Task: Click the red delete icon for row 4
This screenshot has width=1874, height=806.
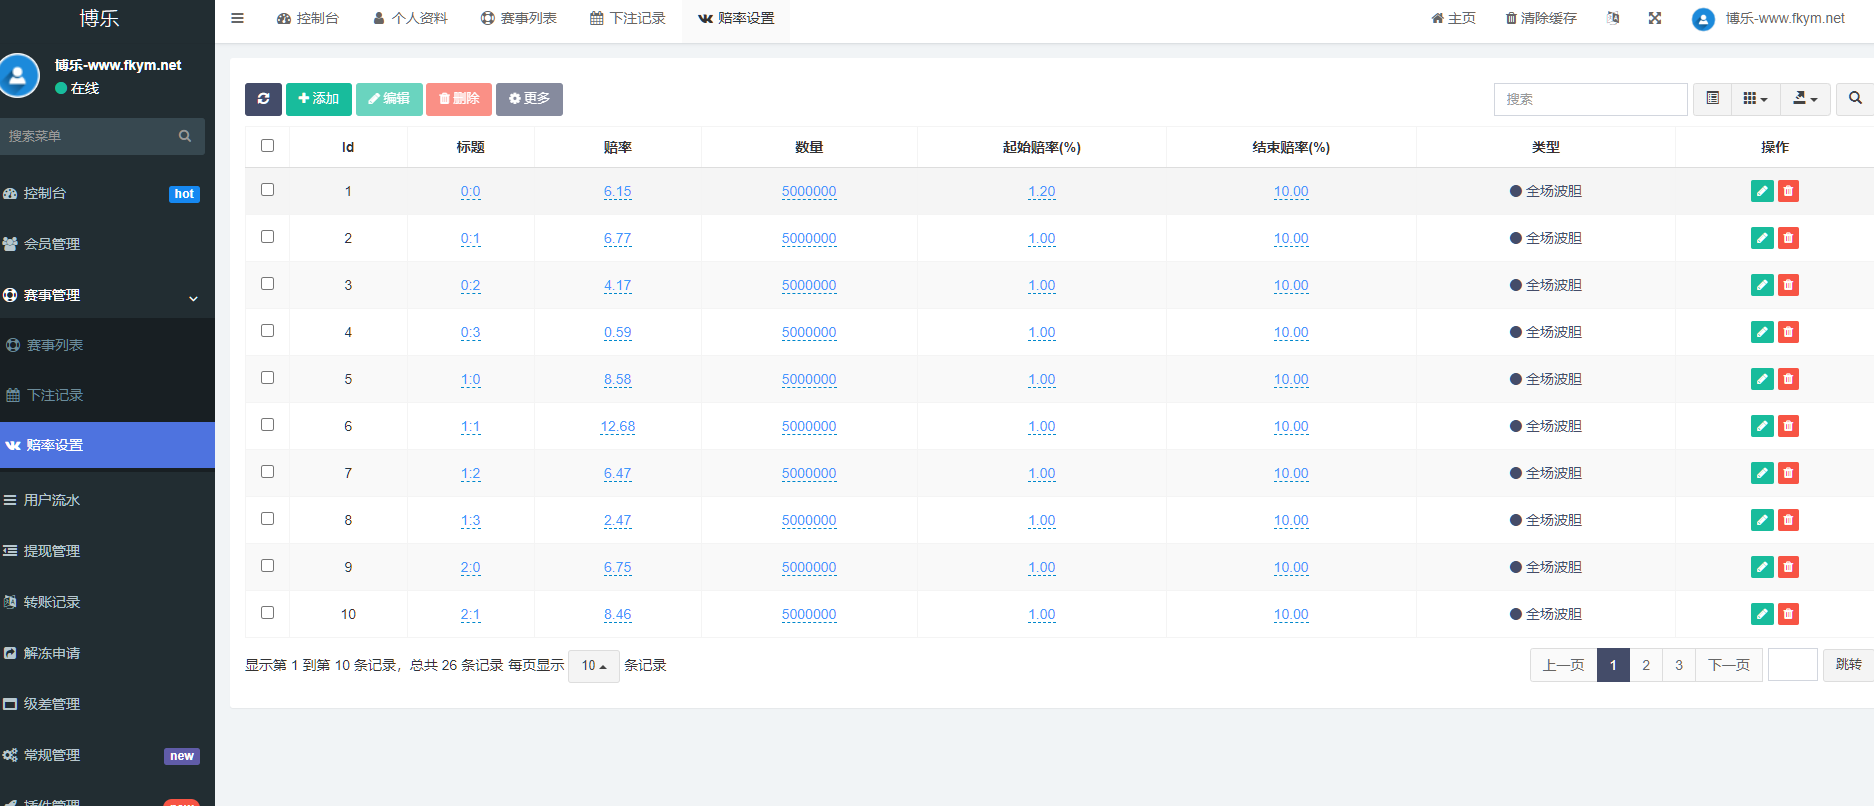Action: pos(1788,332)
